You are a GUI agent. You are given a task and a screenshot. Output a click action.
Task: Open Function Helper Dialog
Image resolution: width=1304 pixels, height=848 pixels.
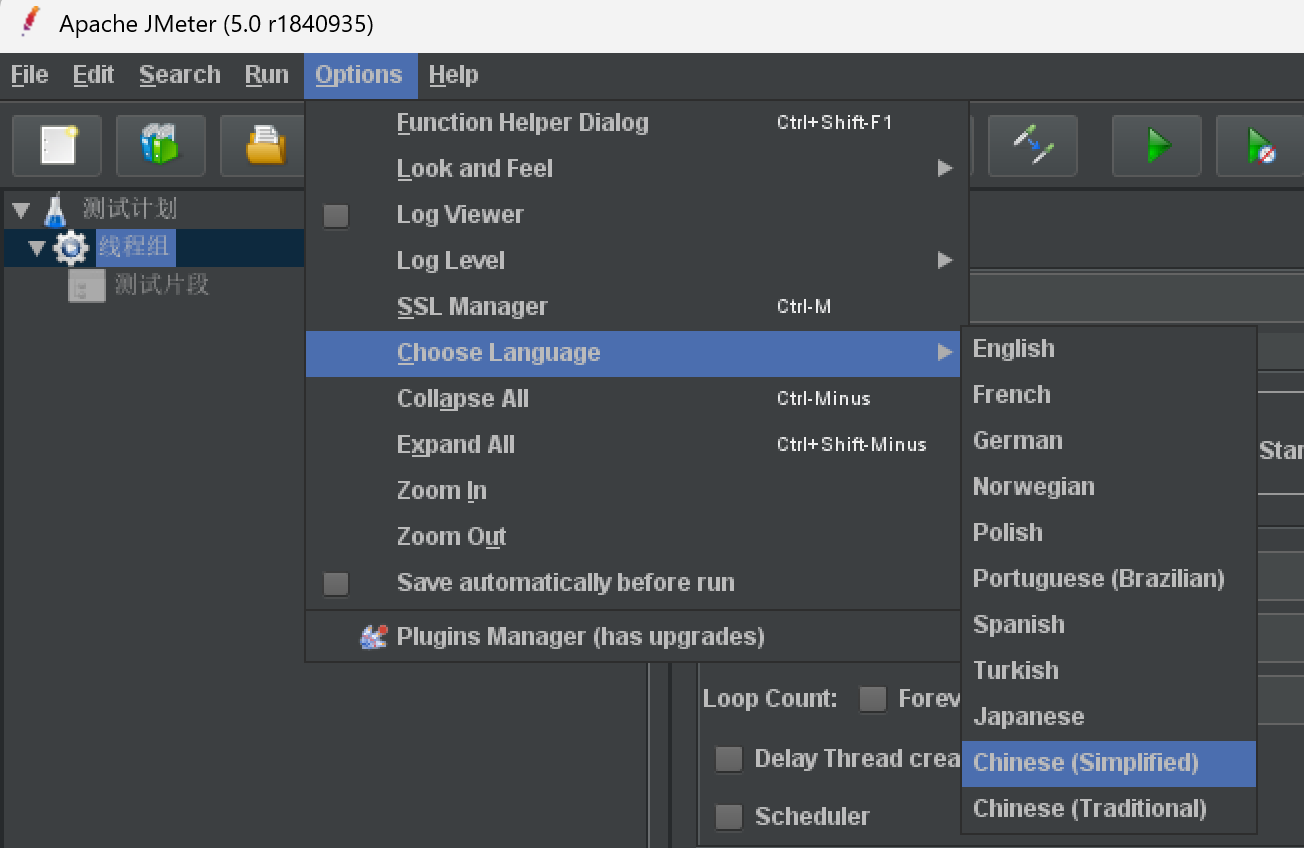(637, 123)
